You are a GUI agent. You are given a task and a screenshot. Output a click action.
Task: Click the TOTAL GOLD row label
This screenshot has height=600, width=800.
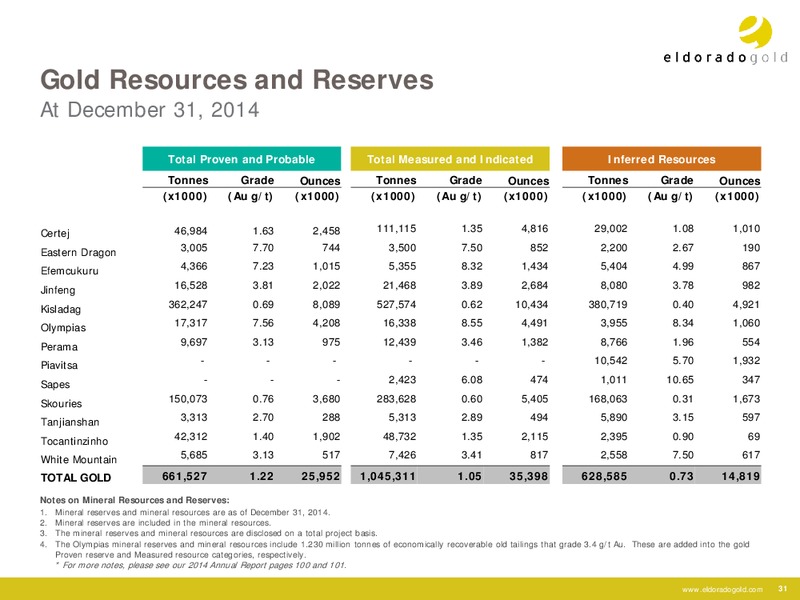[76, 478]
